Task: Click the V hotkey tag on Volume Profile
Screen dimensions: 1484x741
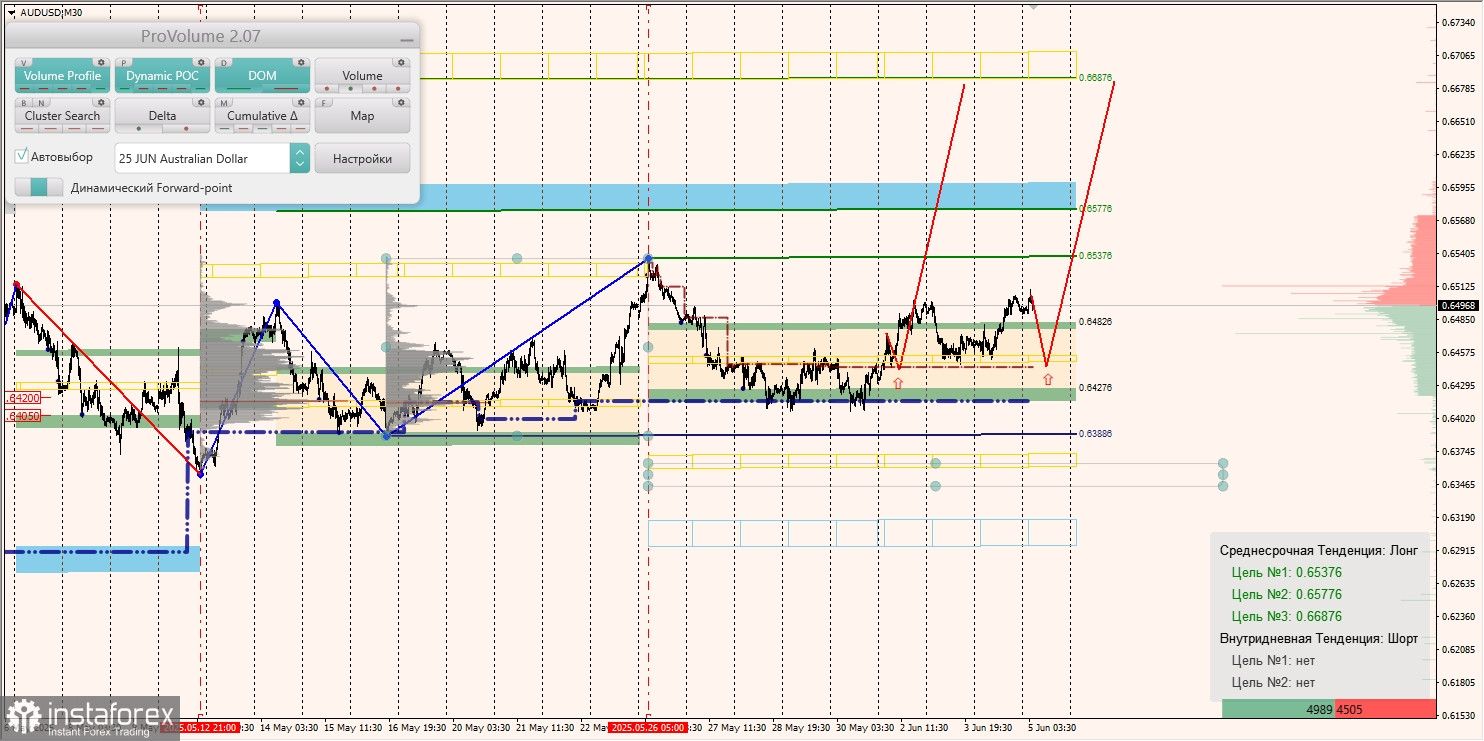Action: point(24,62)
